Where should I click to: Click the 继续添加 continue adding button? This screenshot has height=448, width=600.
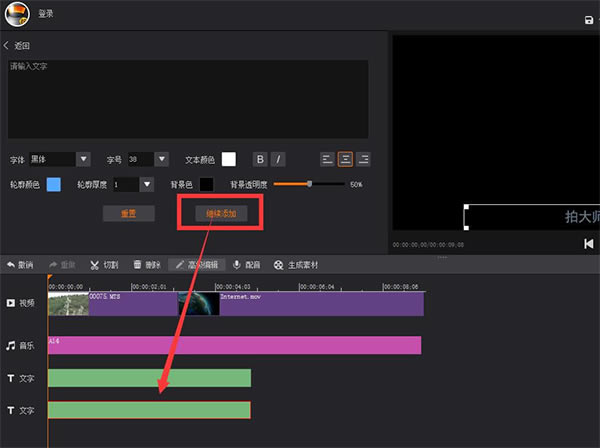(x=220, y=213)
